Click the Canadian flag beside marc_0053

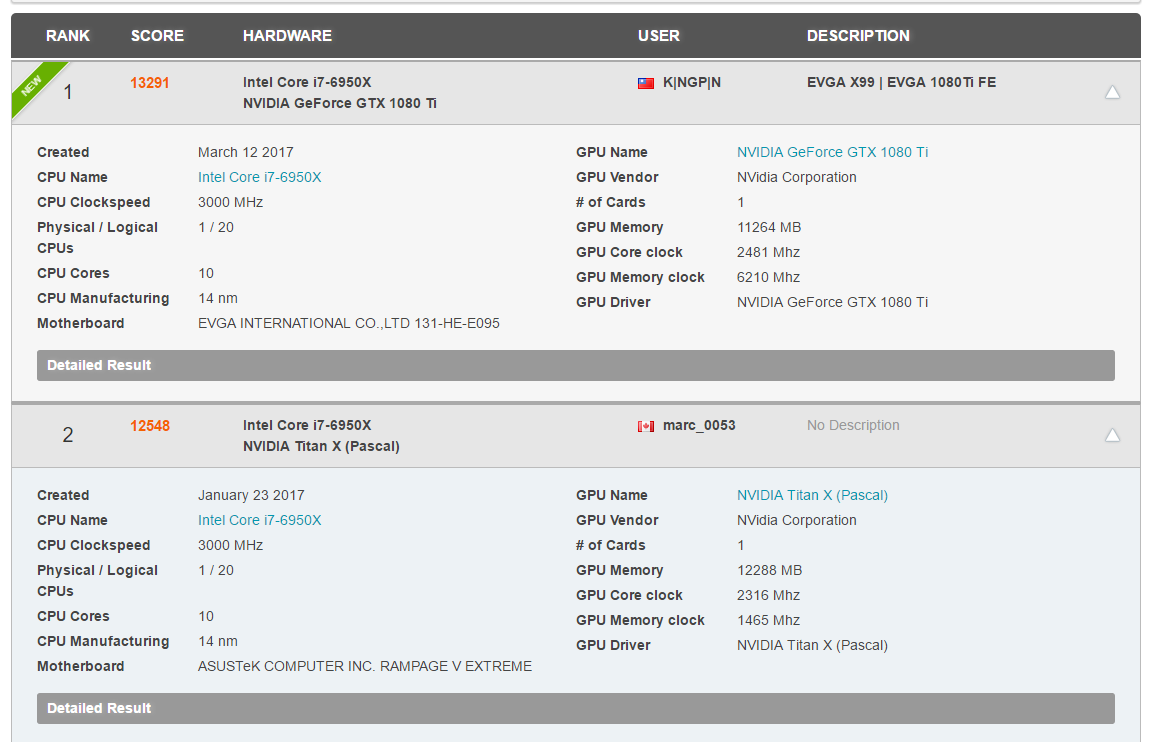point(646,426)
